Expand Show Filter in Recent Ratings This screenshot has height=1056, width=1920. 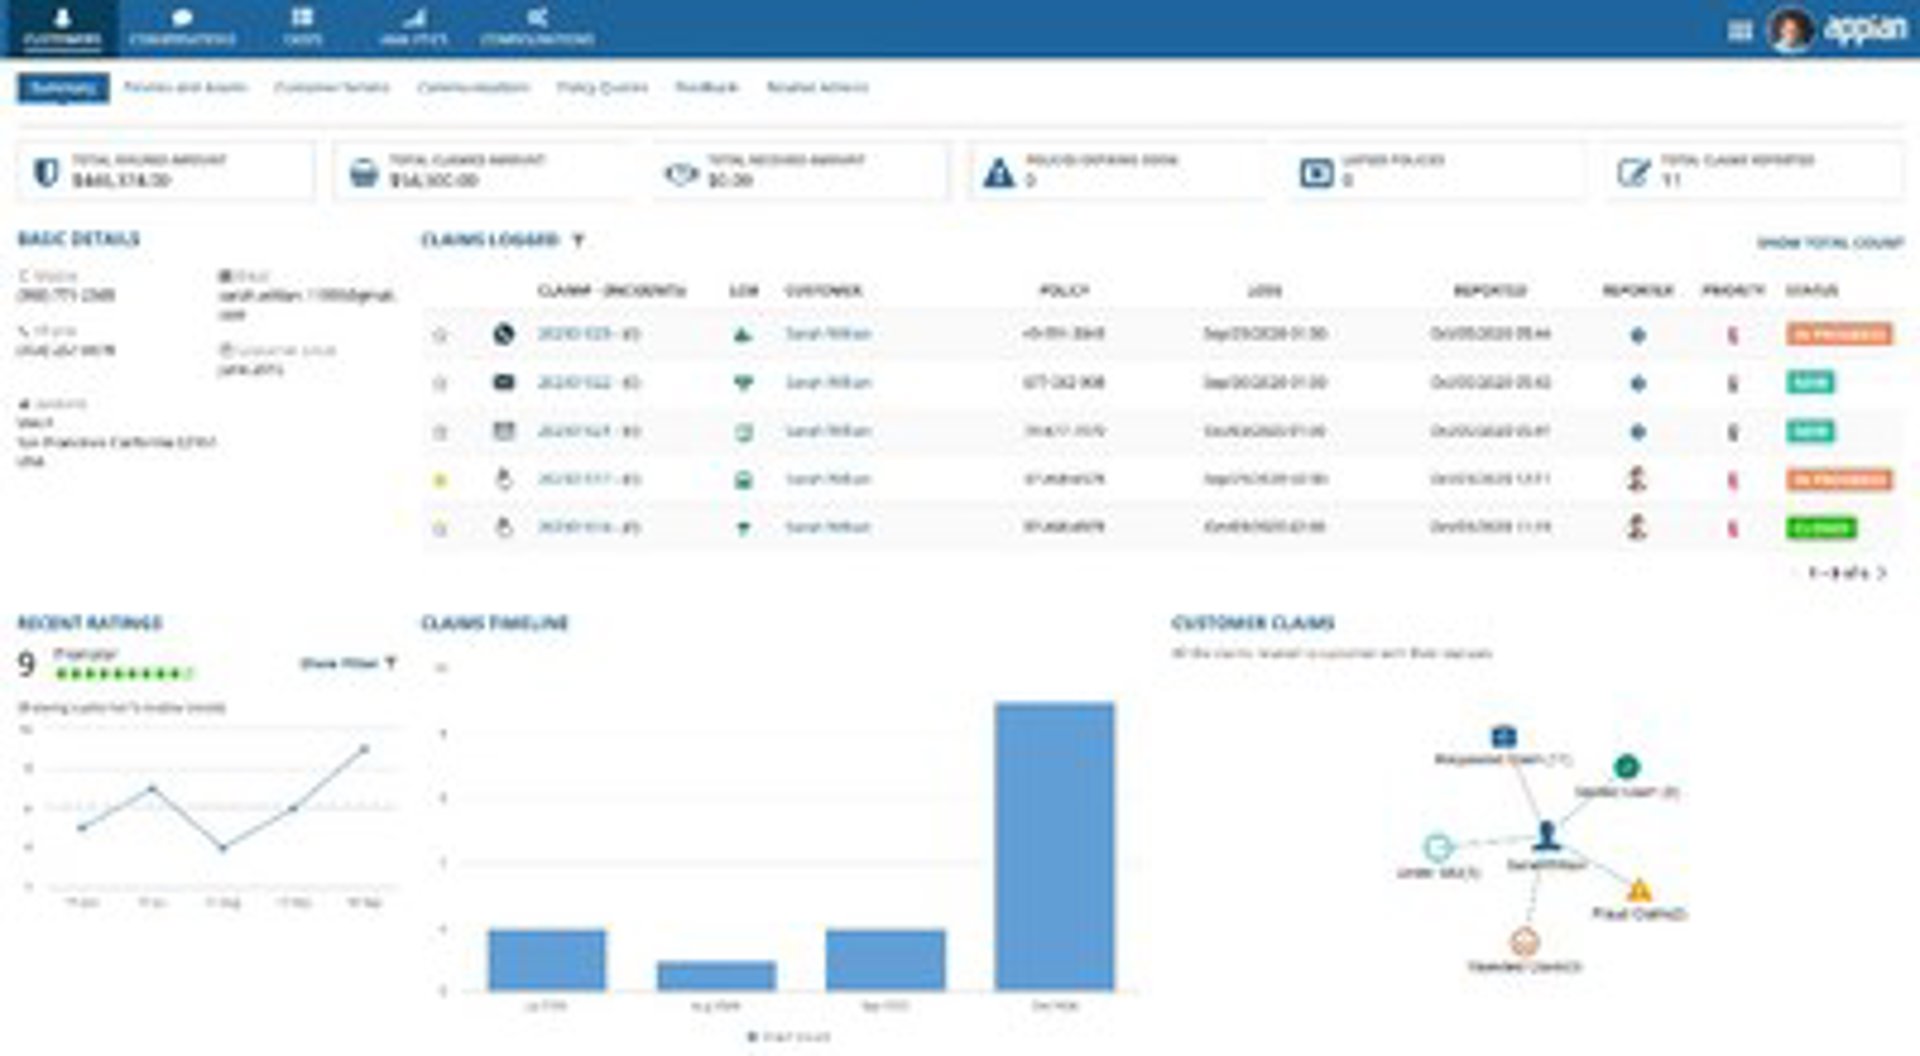click(347, 663)
